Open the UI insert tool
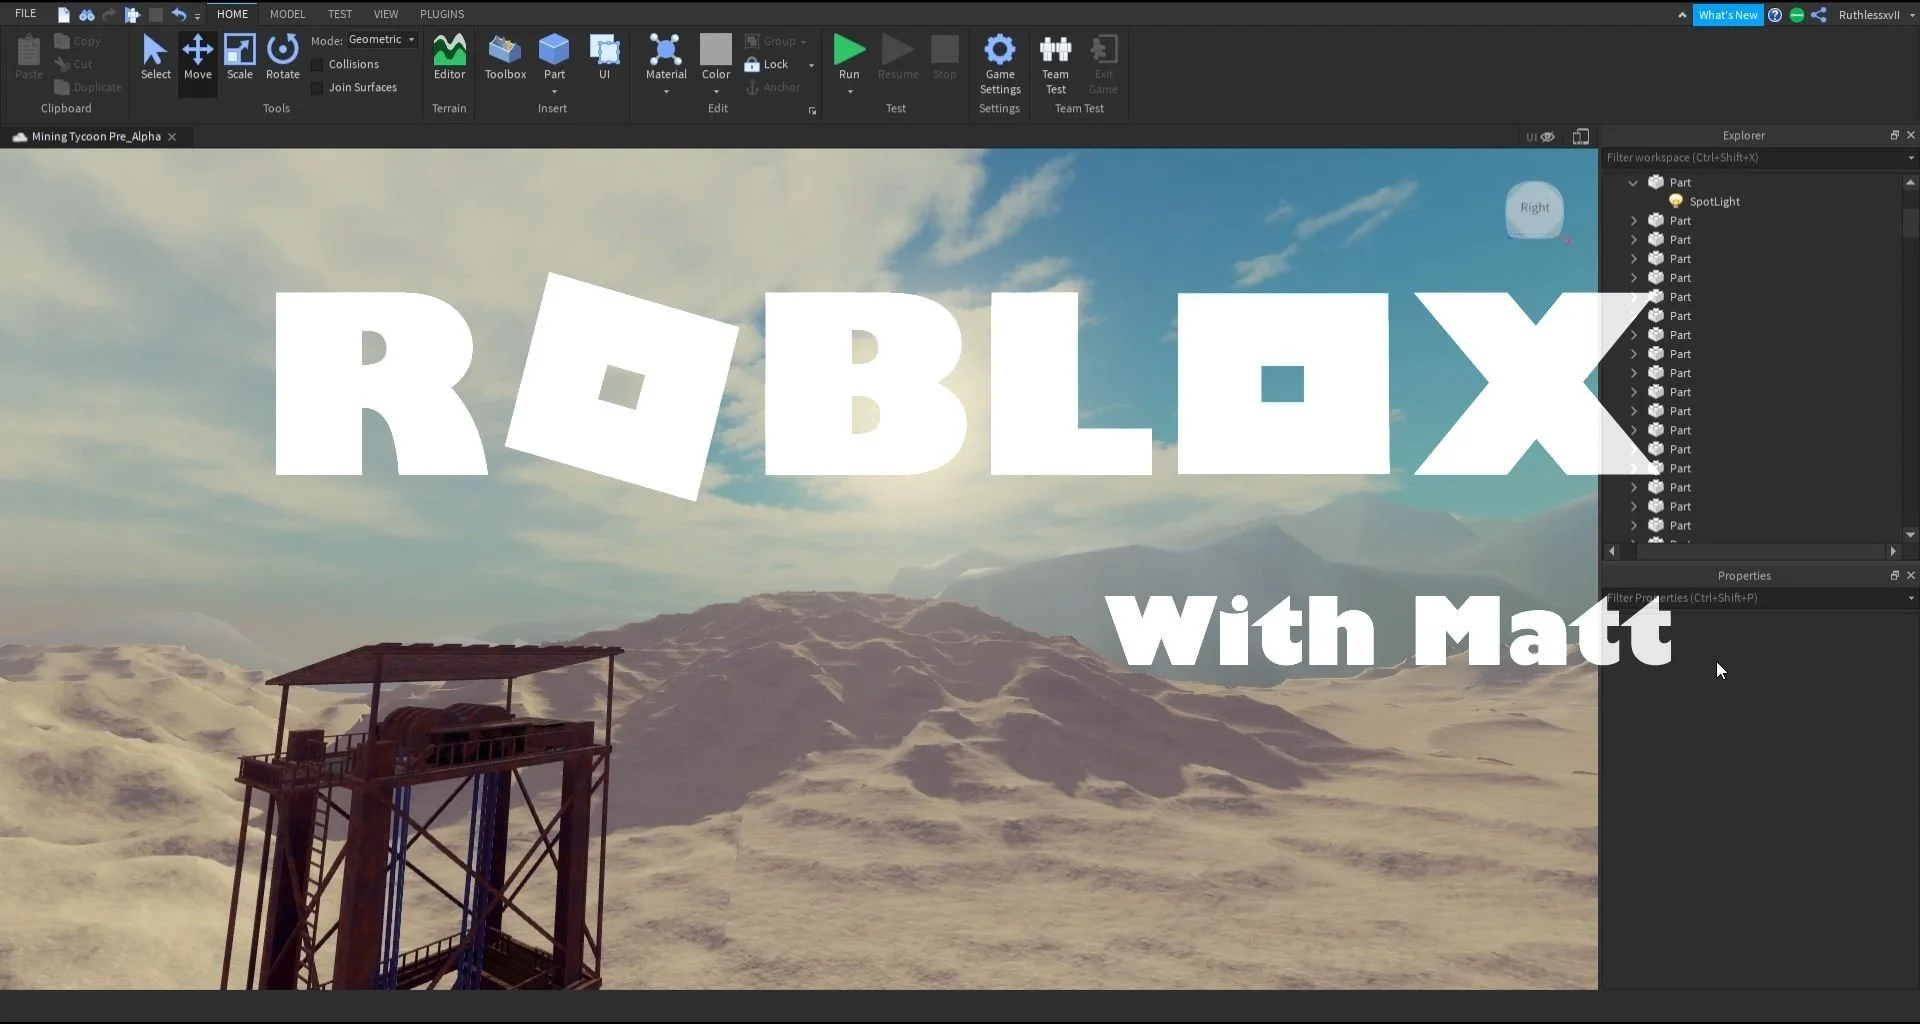 [604, 57]
